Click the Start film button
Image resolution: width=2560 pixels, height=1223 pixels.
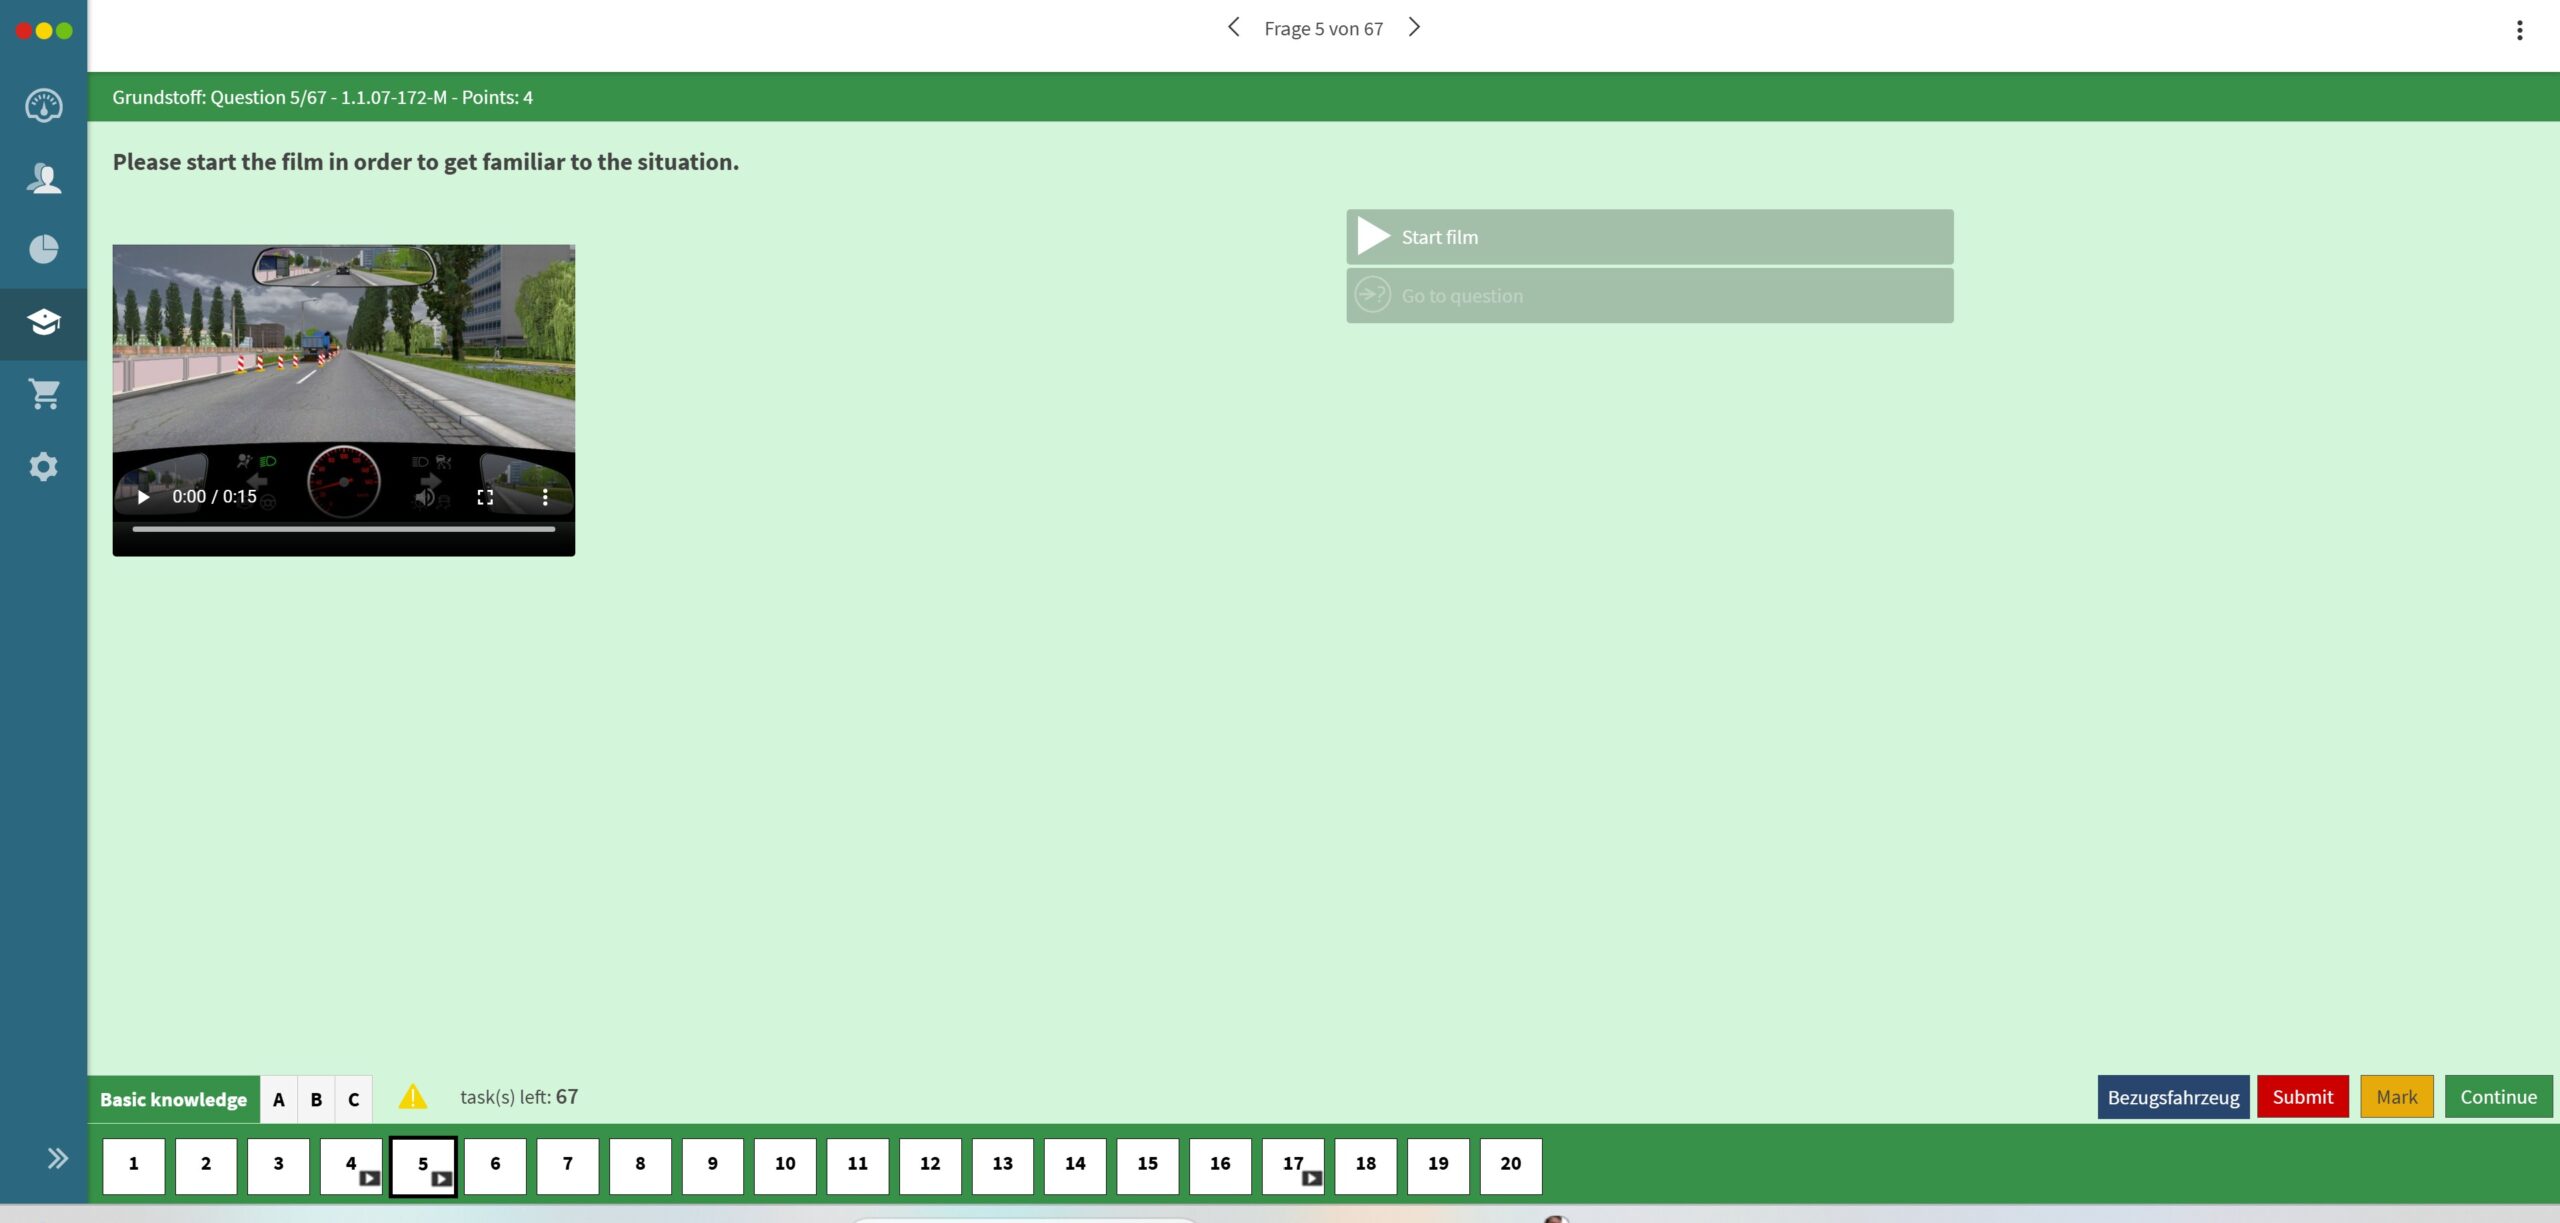pyautogui.click(x=1649, y=237)
